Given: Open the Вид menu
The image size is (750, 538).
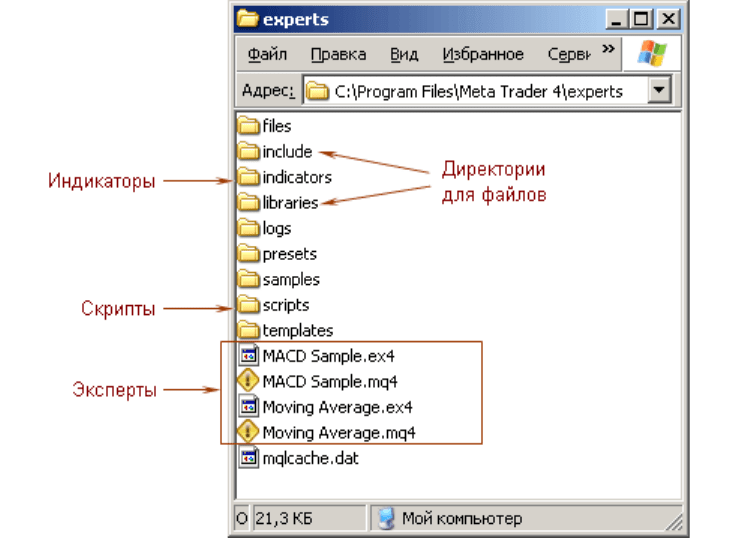Looking at the screenshot, I should (404, 55).
